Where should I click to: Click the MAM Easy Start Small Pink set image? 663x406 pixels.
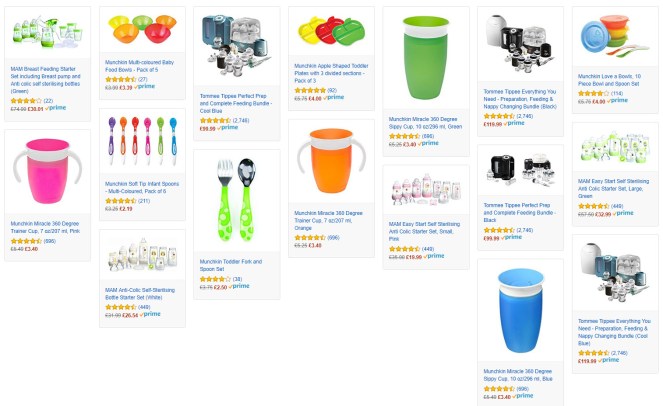(x=426, y=189)
